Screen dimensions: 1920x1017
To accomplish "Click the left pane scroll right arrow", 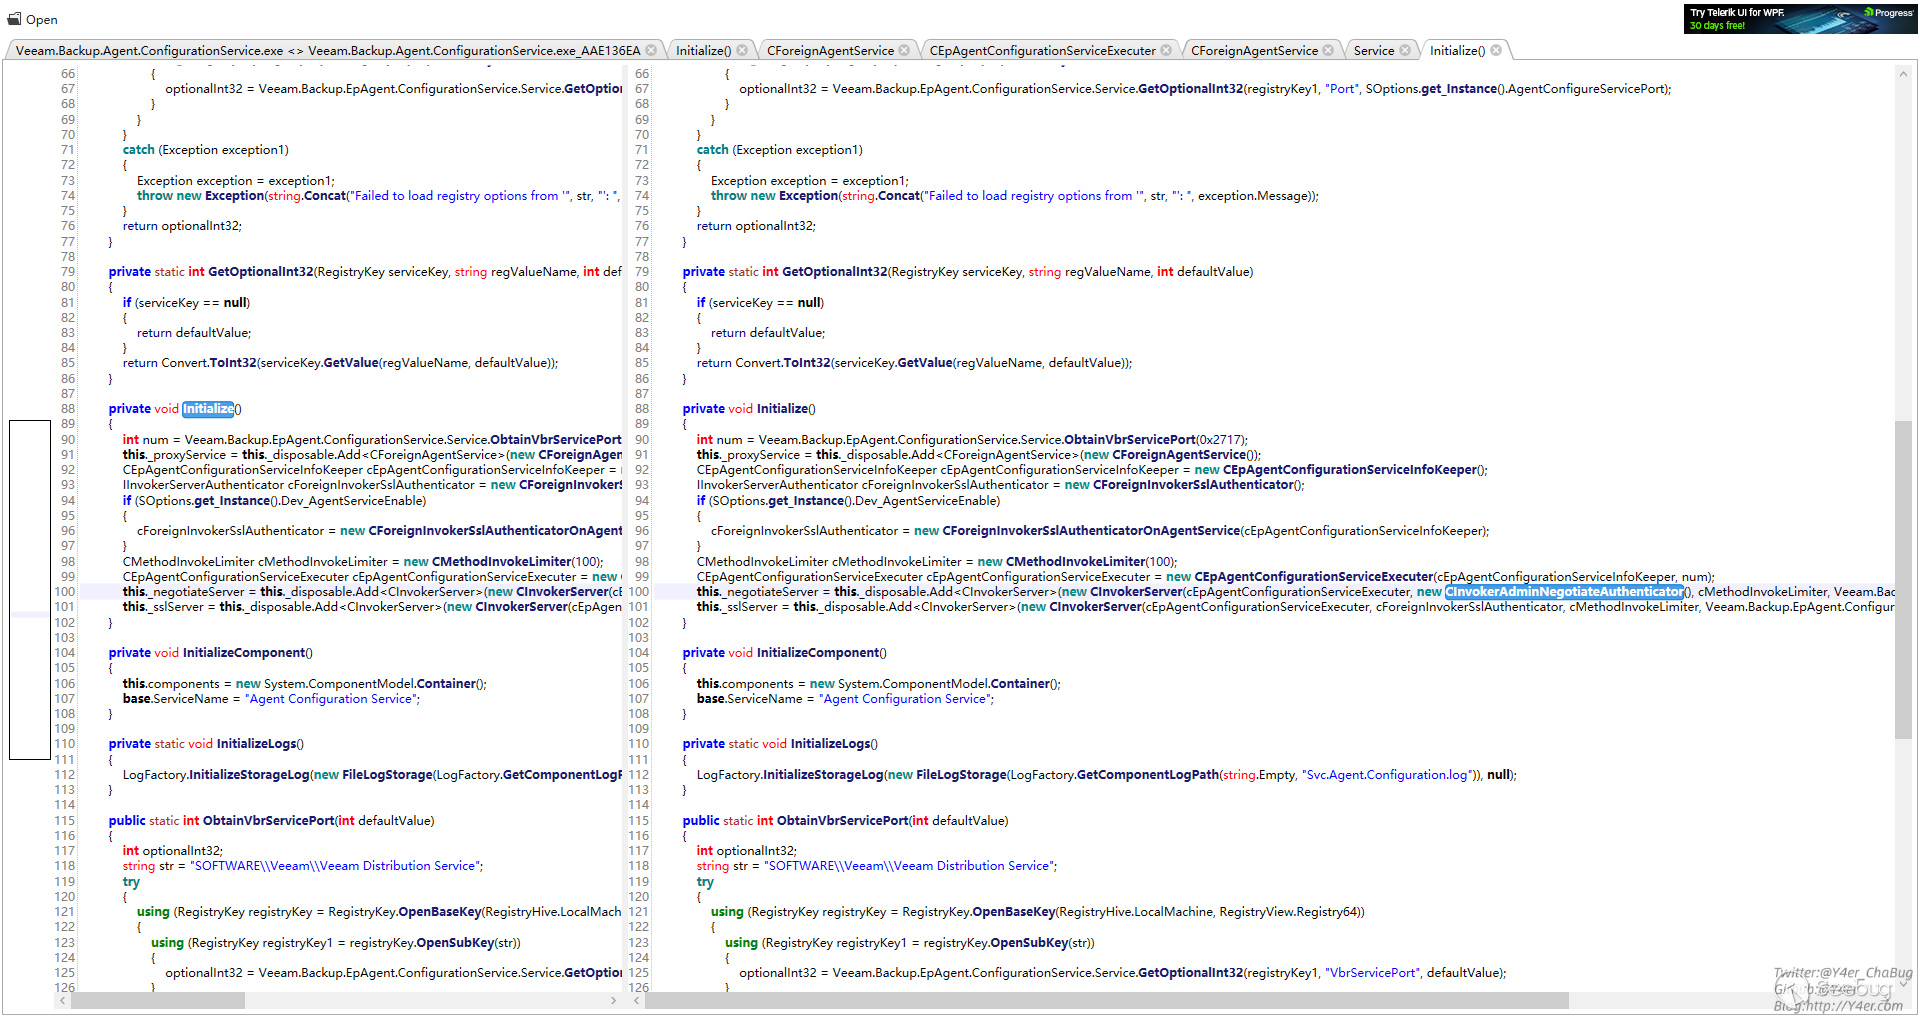I will (x=613, y=1000).
